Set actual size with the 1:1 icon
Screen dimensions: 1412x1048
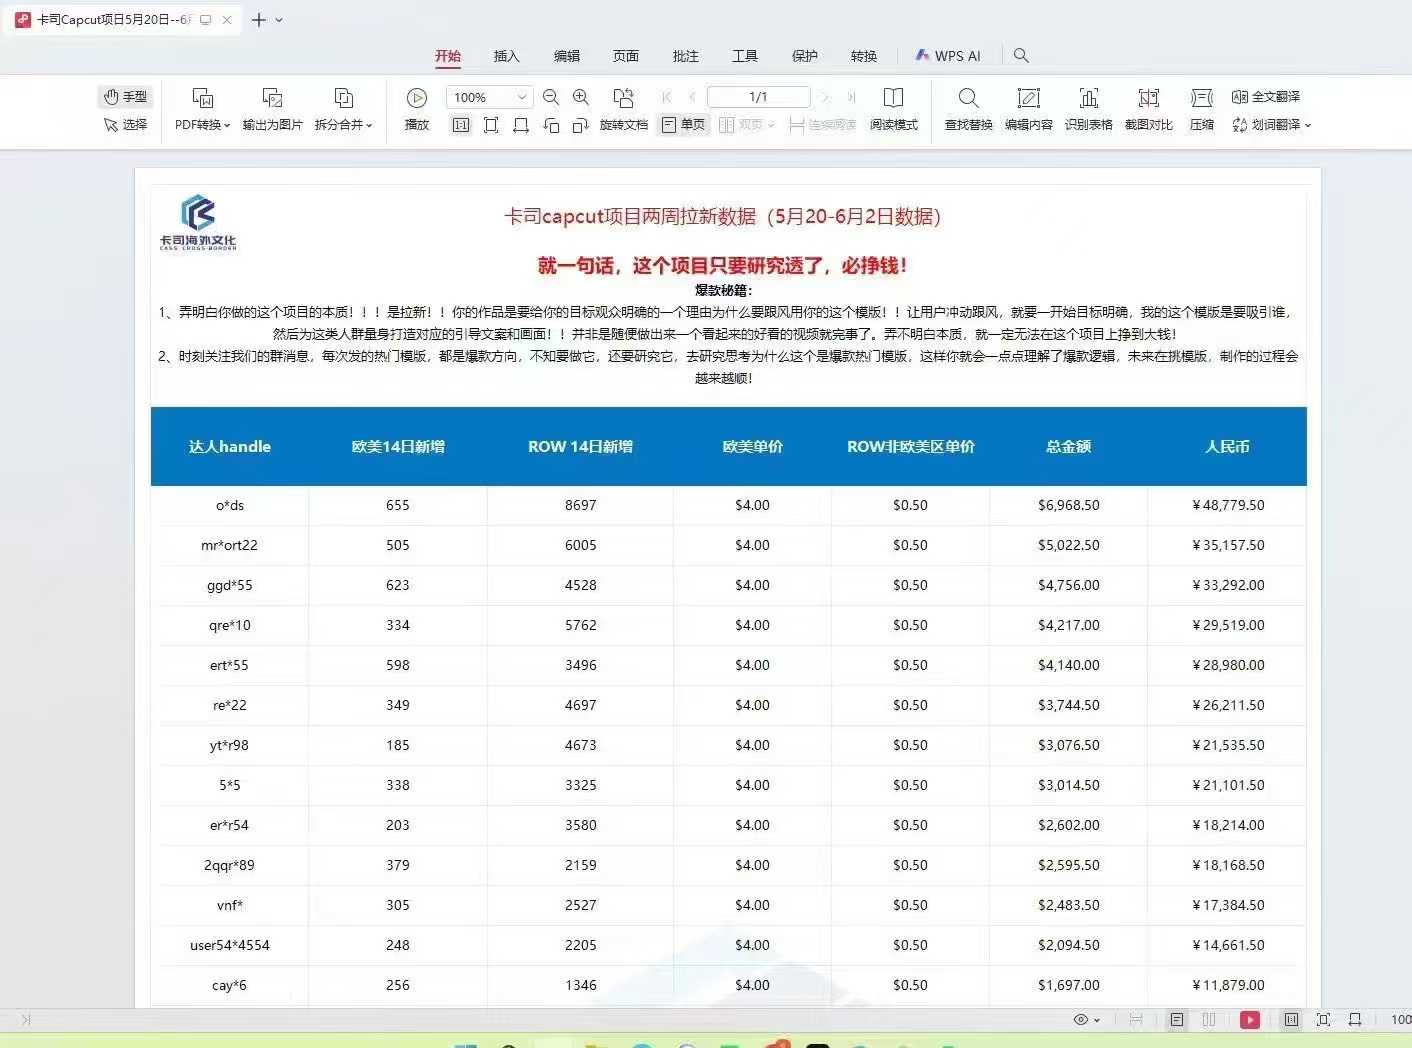tap(461, 125)
